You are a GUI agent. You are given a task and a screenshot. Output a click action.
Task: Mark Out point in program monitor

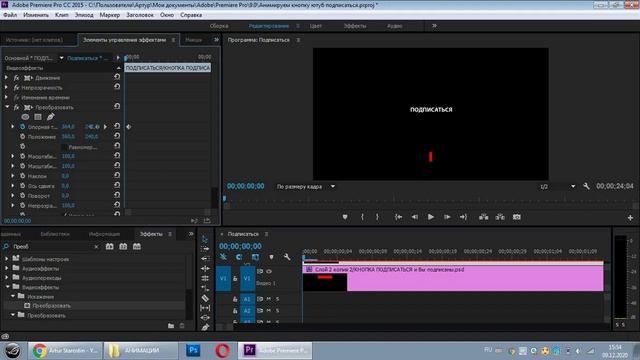click(377, 217)
